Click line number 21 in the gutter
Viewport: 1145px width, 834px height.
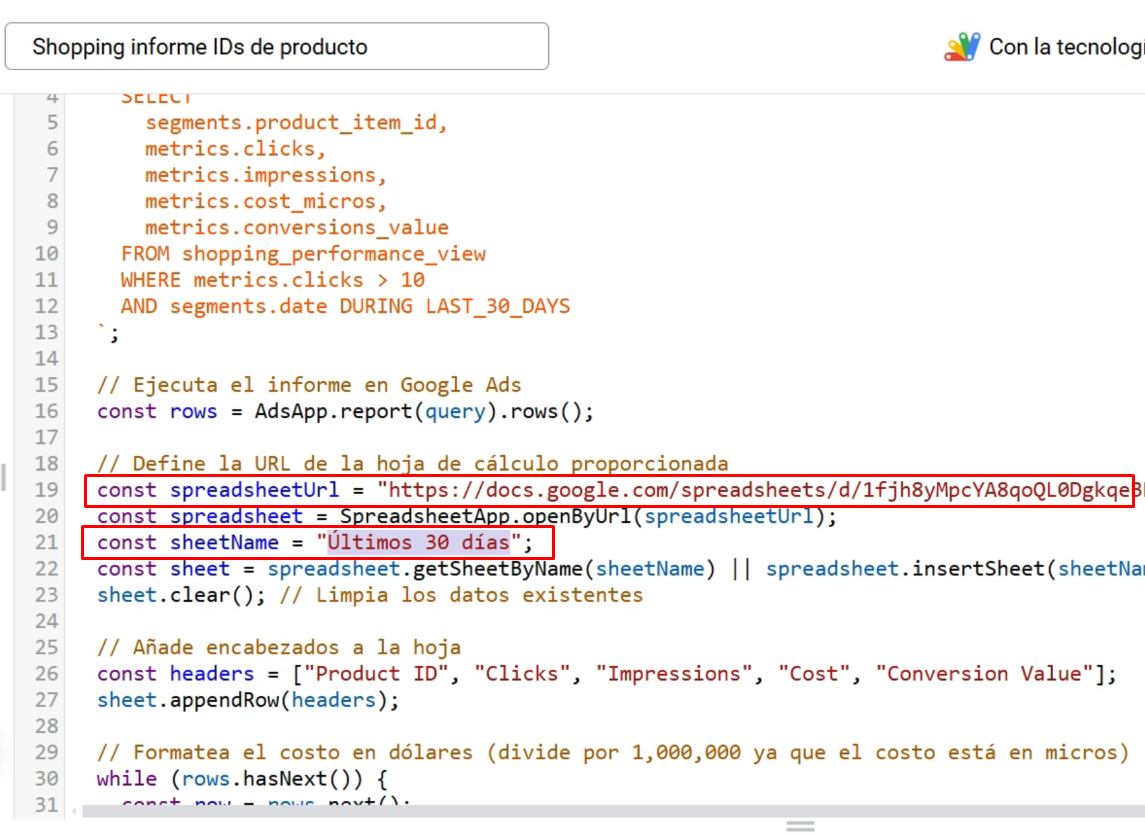[47, 543]
